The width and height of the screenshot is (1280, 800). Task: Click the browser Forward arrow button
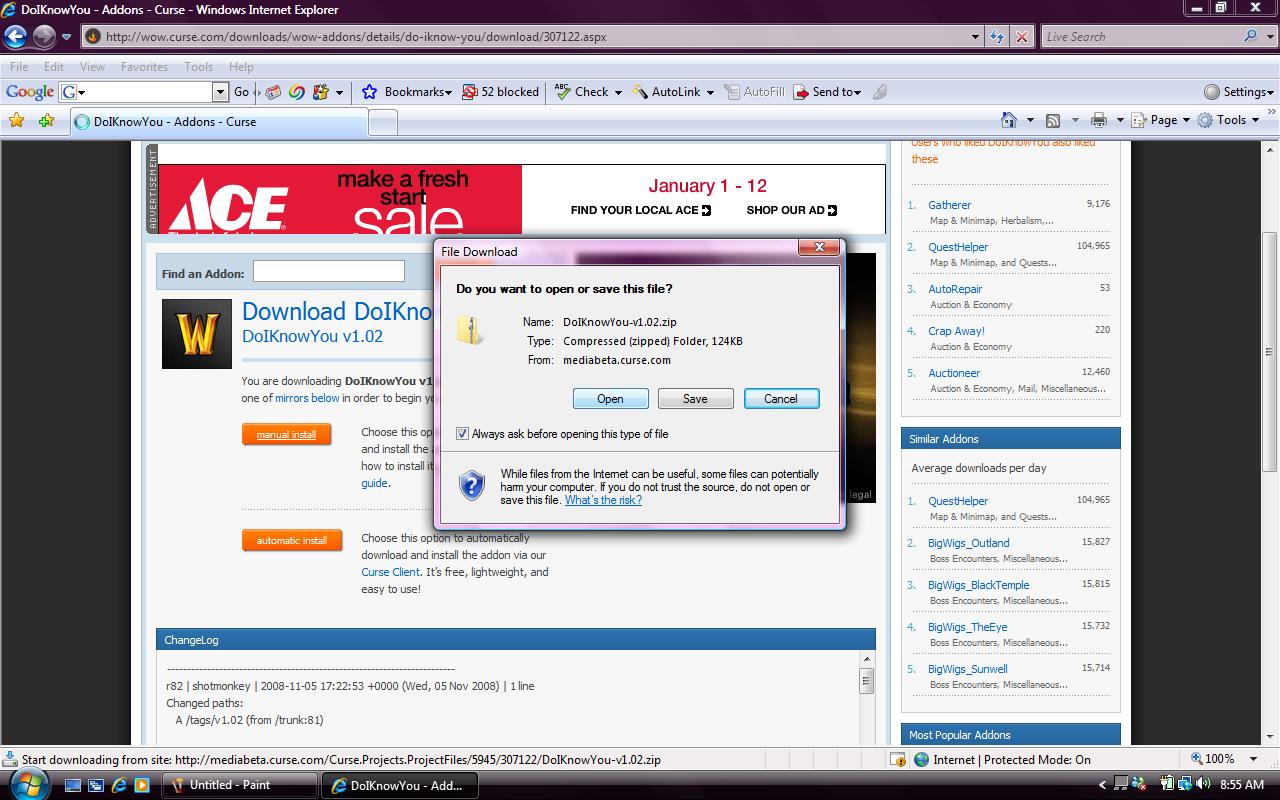click(x=44, y=37)
